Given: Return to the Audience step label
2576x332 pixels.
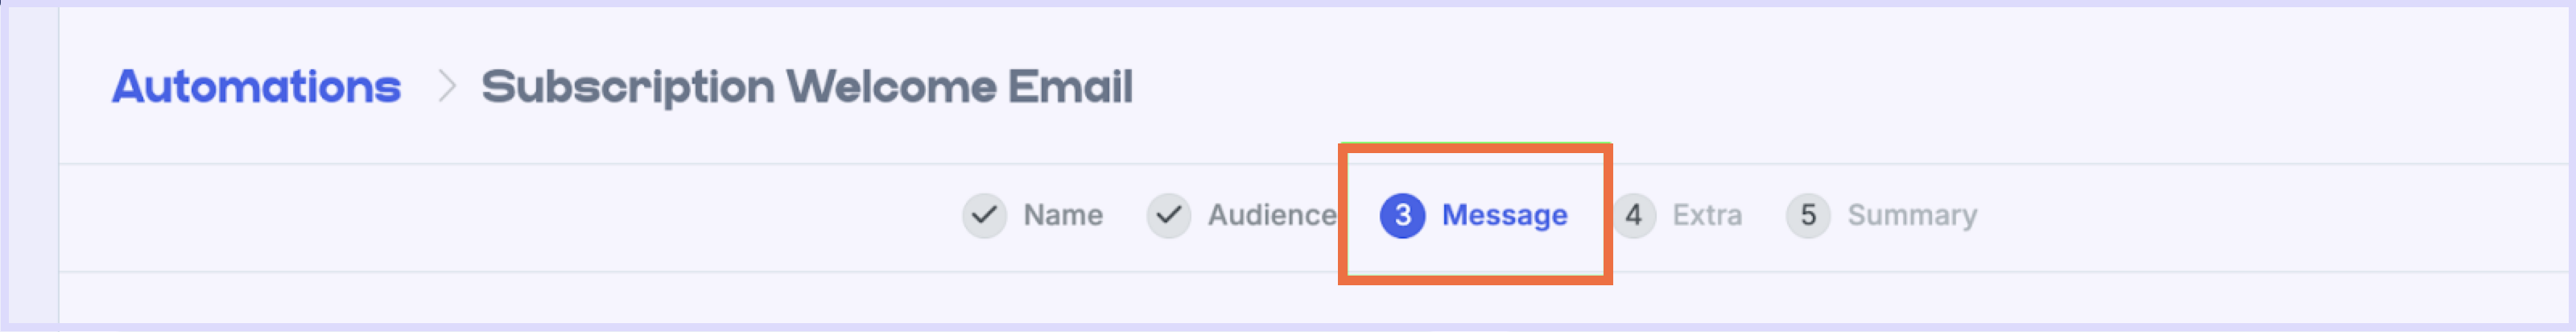Looking at the screenshot, I should 1271,215.
